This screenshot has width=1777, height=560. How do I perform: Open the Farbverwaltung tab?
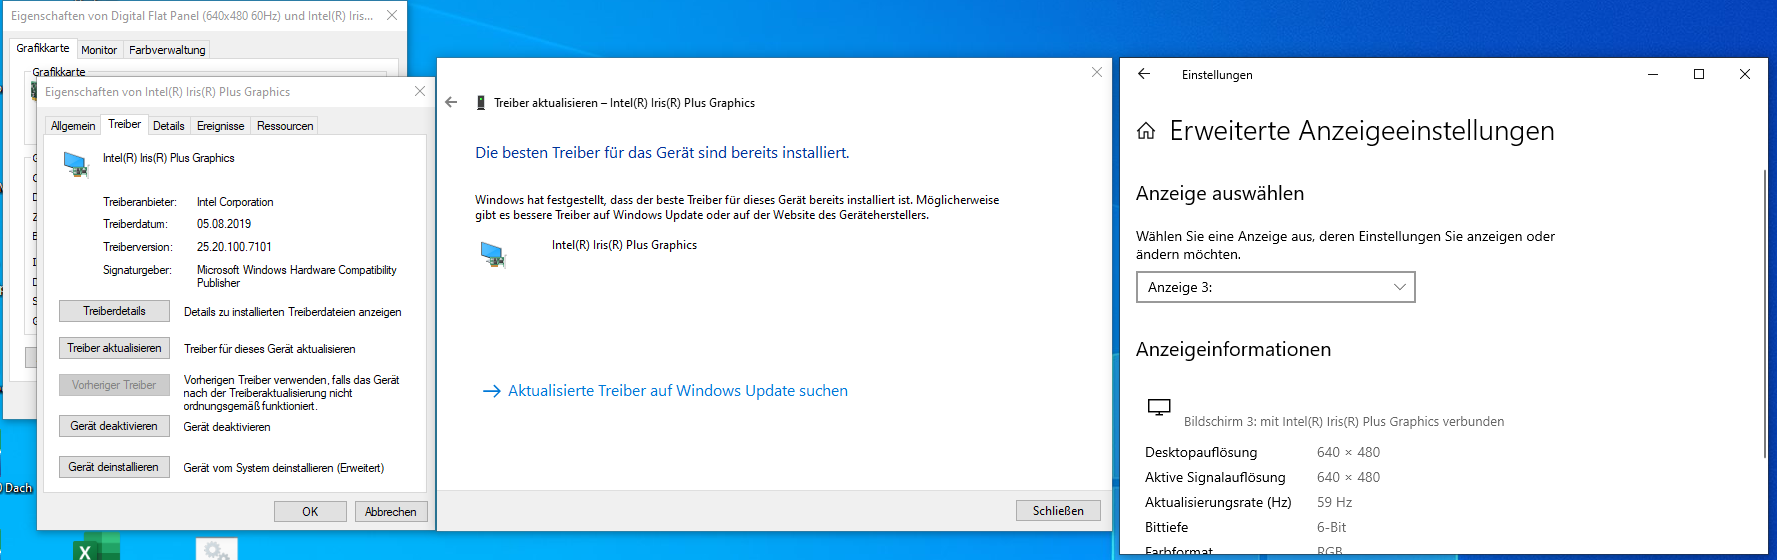tap(167, 50)
